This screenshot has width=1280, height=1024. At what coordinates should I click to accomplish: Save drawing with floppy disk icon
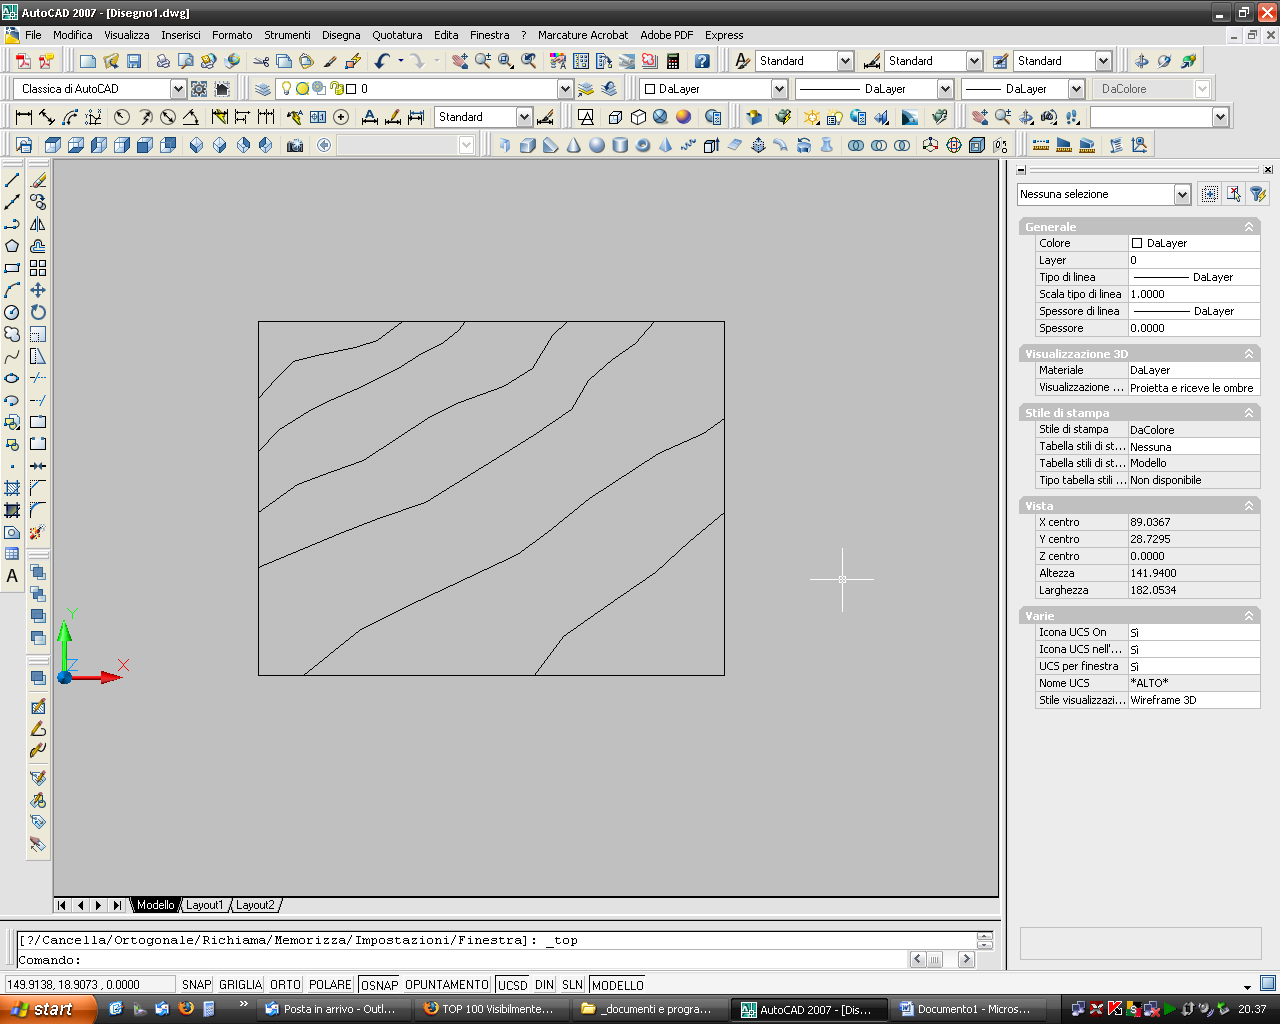pyautogui.click(x=134, y=61)
